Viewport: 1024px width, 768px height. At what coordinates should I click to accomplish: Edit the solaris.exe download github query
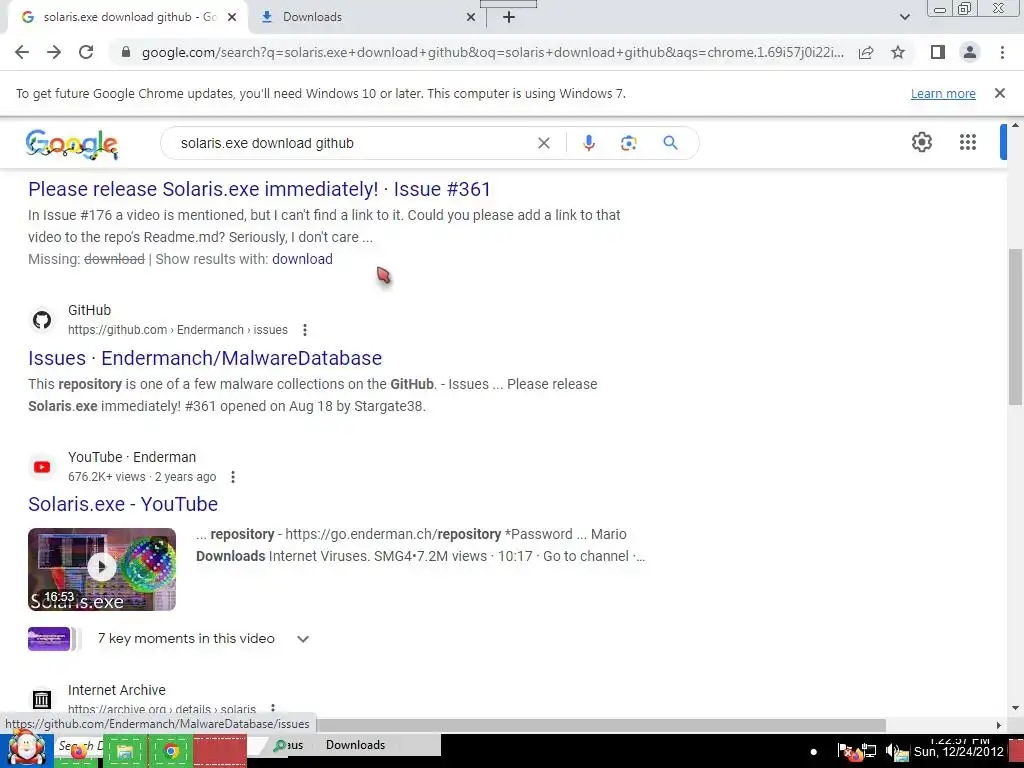tap(267, 143)
